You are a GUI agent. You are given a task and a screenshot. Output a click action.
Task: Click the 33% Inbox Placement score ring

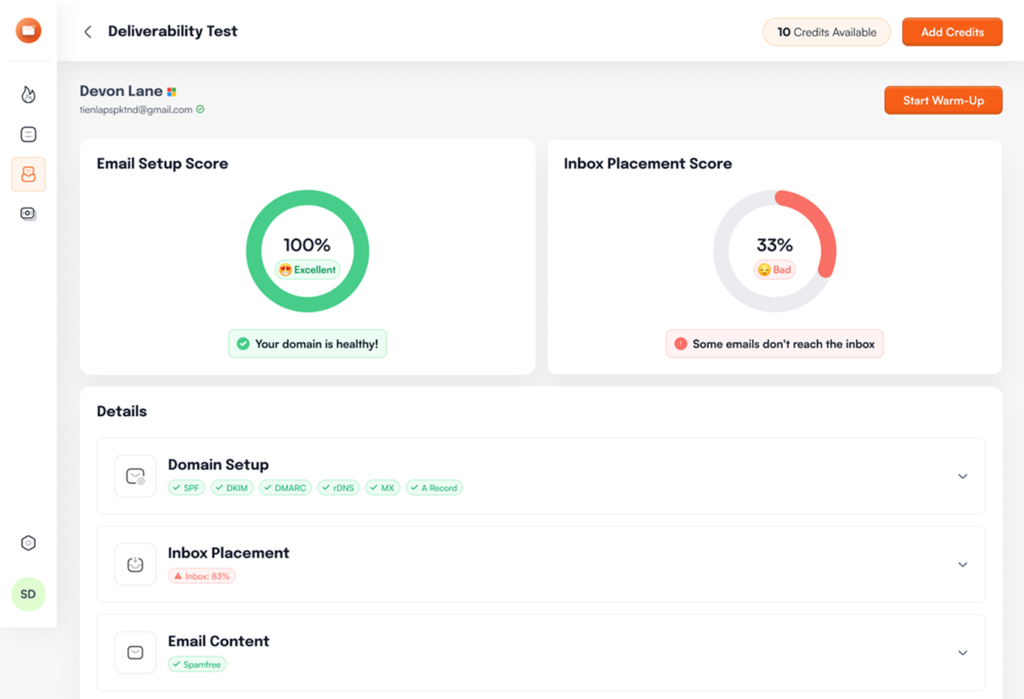click(774, 250)
